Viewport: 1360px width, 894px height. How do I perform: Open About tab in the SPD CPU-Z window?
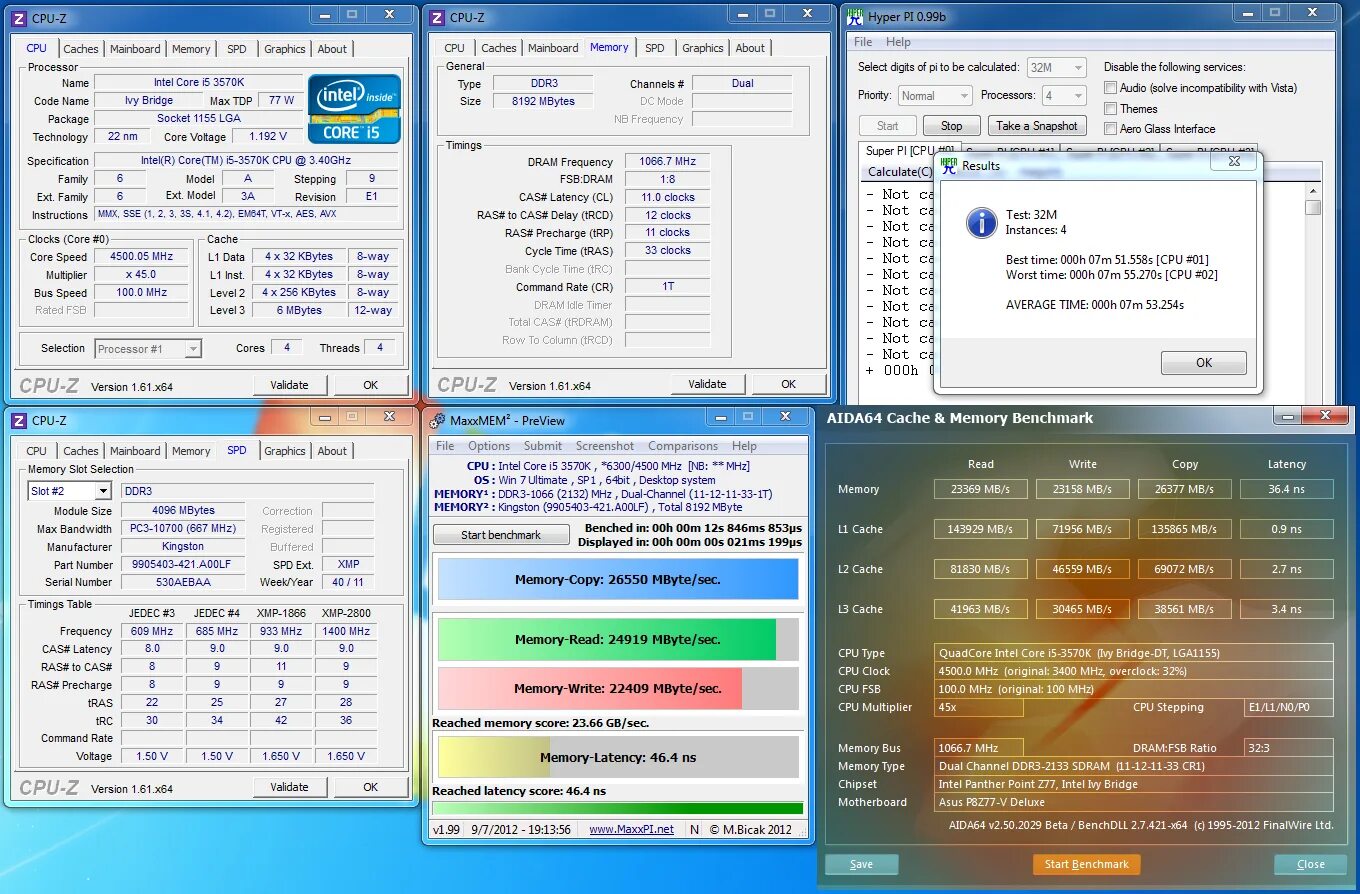[332, 451]
